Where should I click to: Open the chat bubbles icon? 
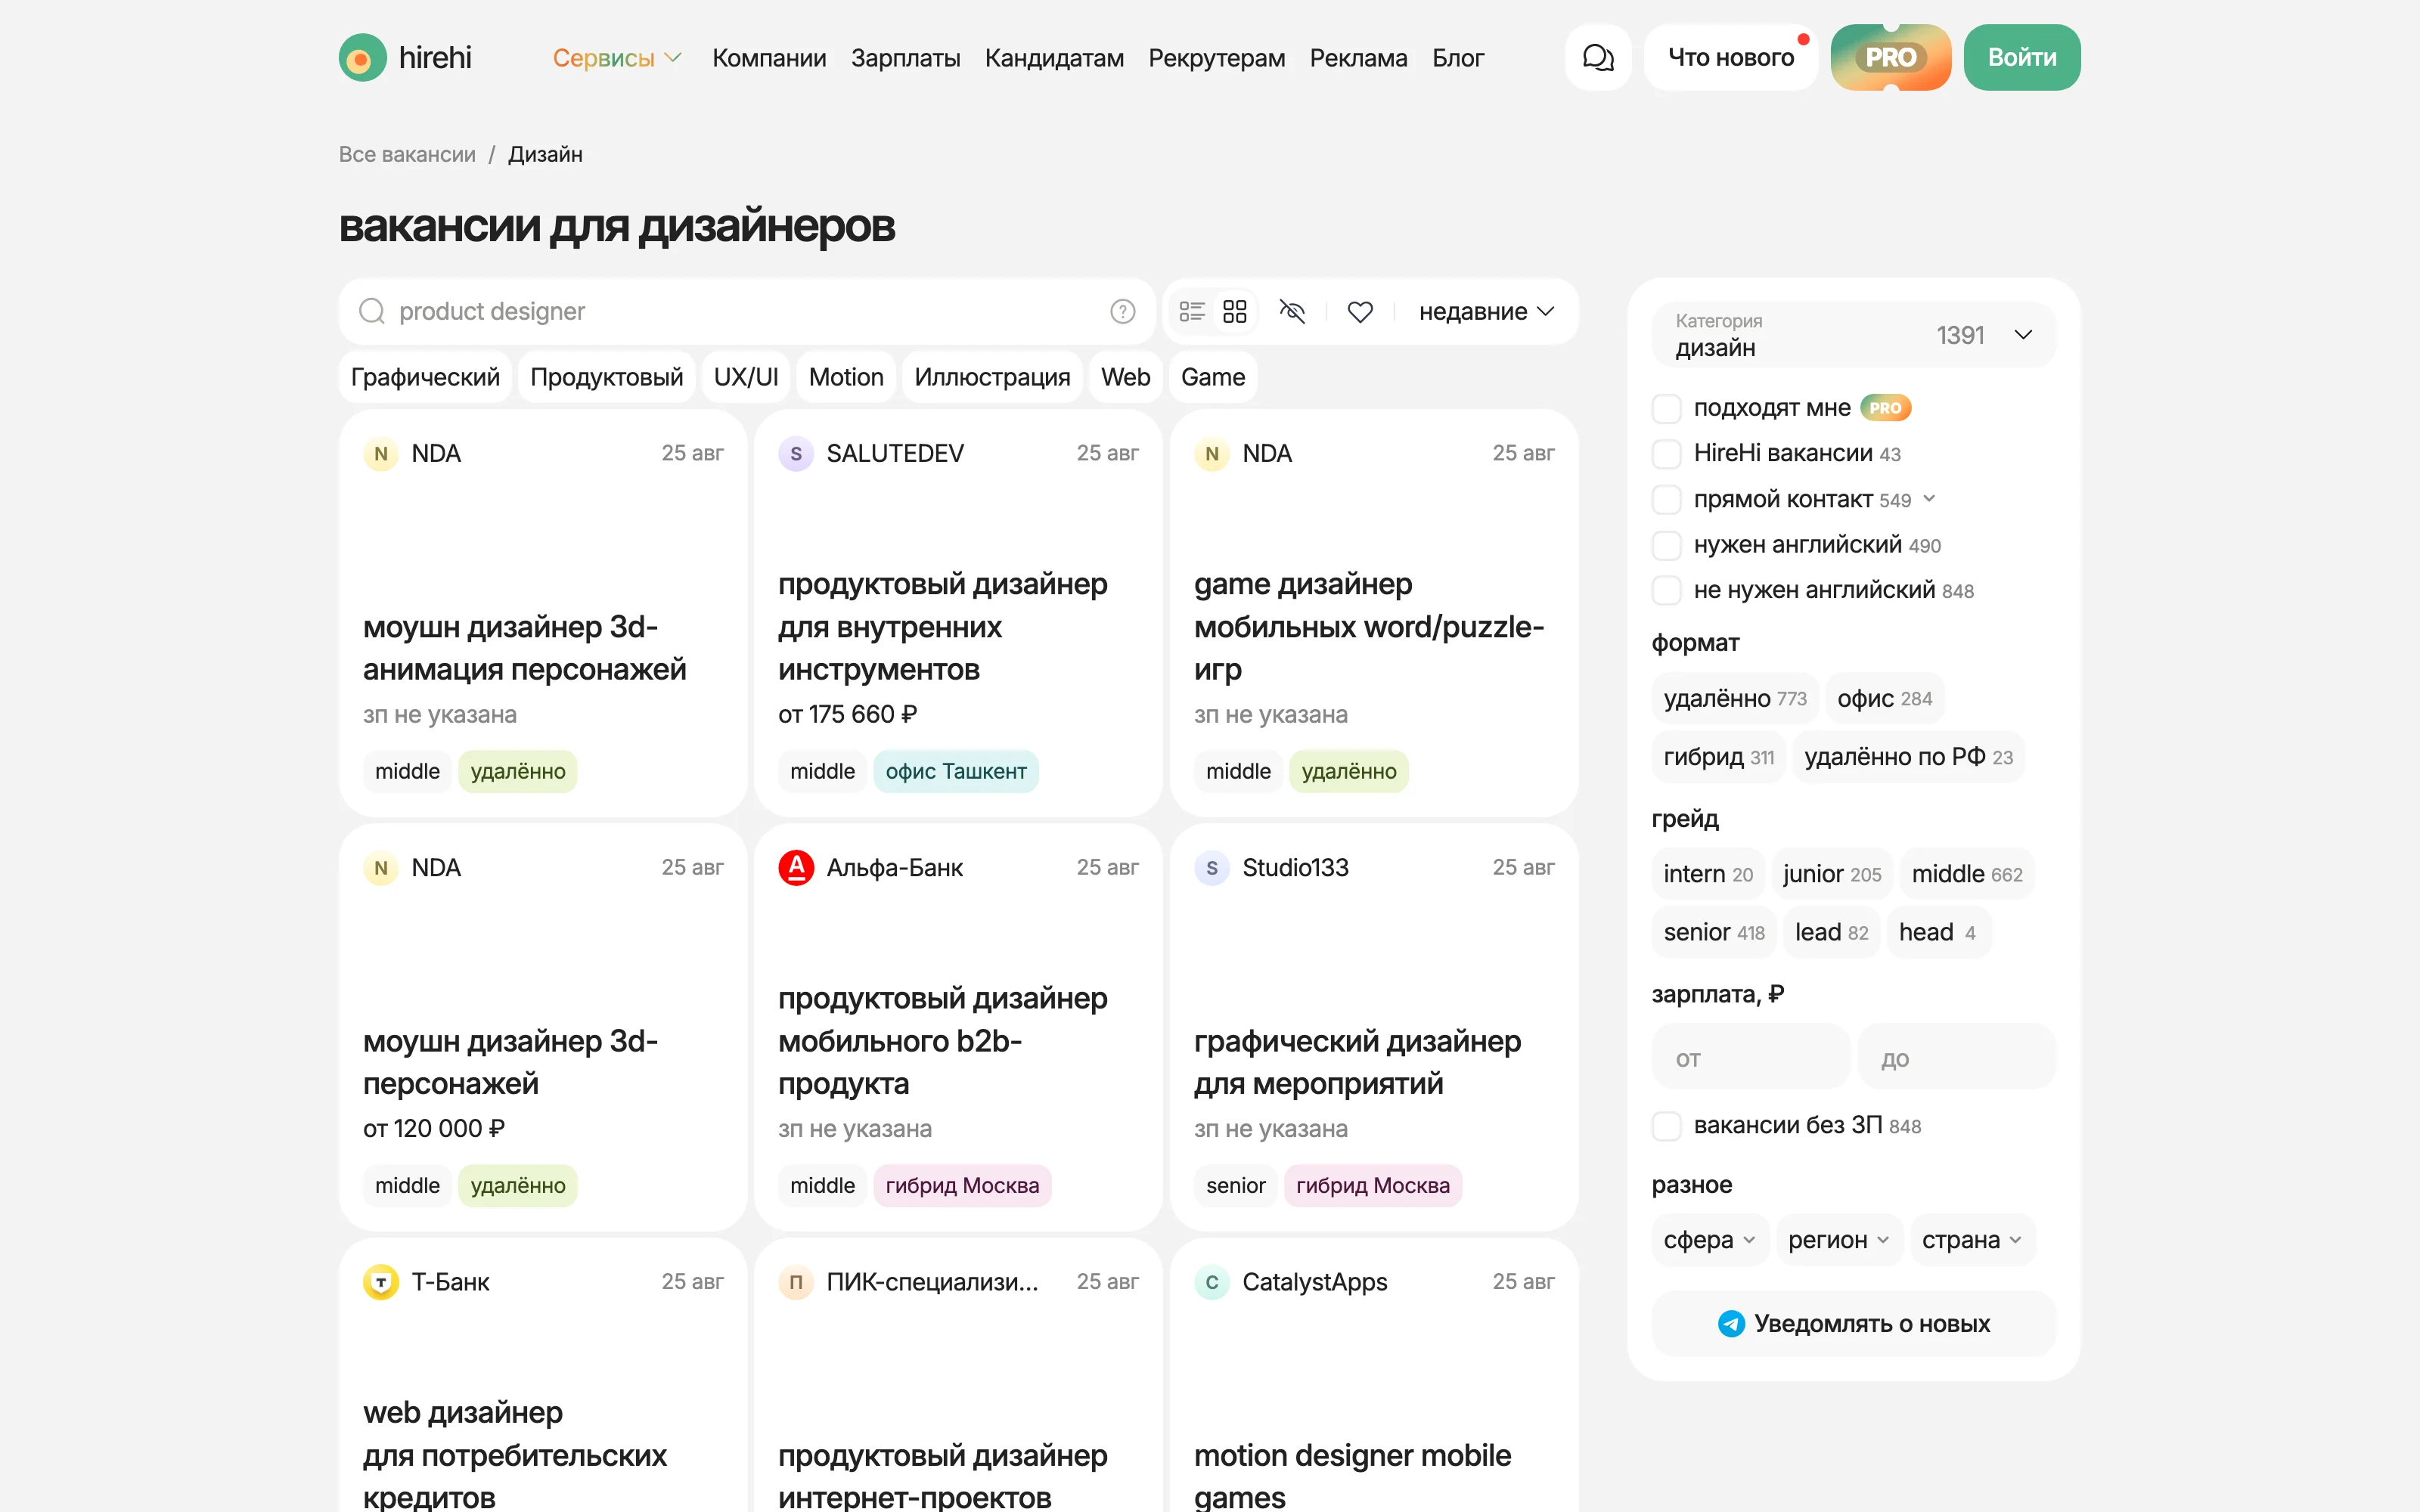pyautogui.click(x=1598, y=58)
